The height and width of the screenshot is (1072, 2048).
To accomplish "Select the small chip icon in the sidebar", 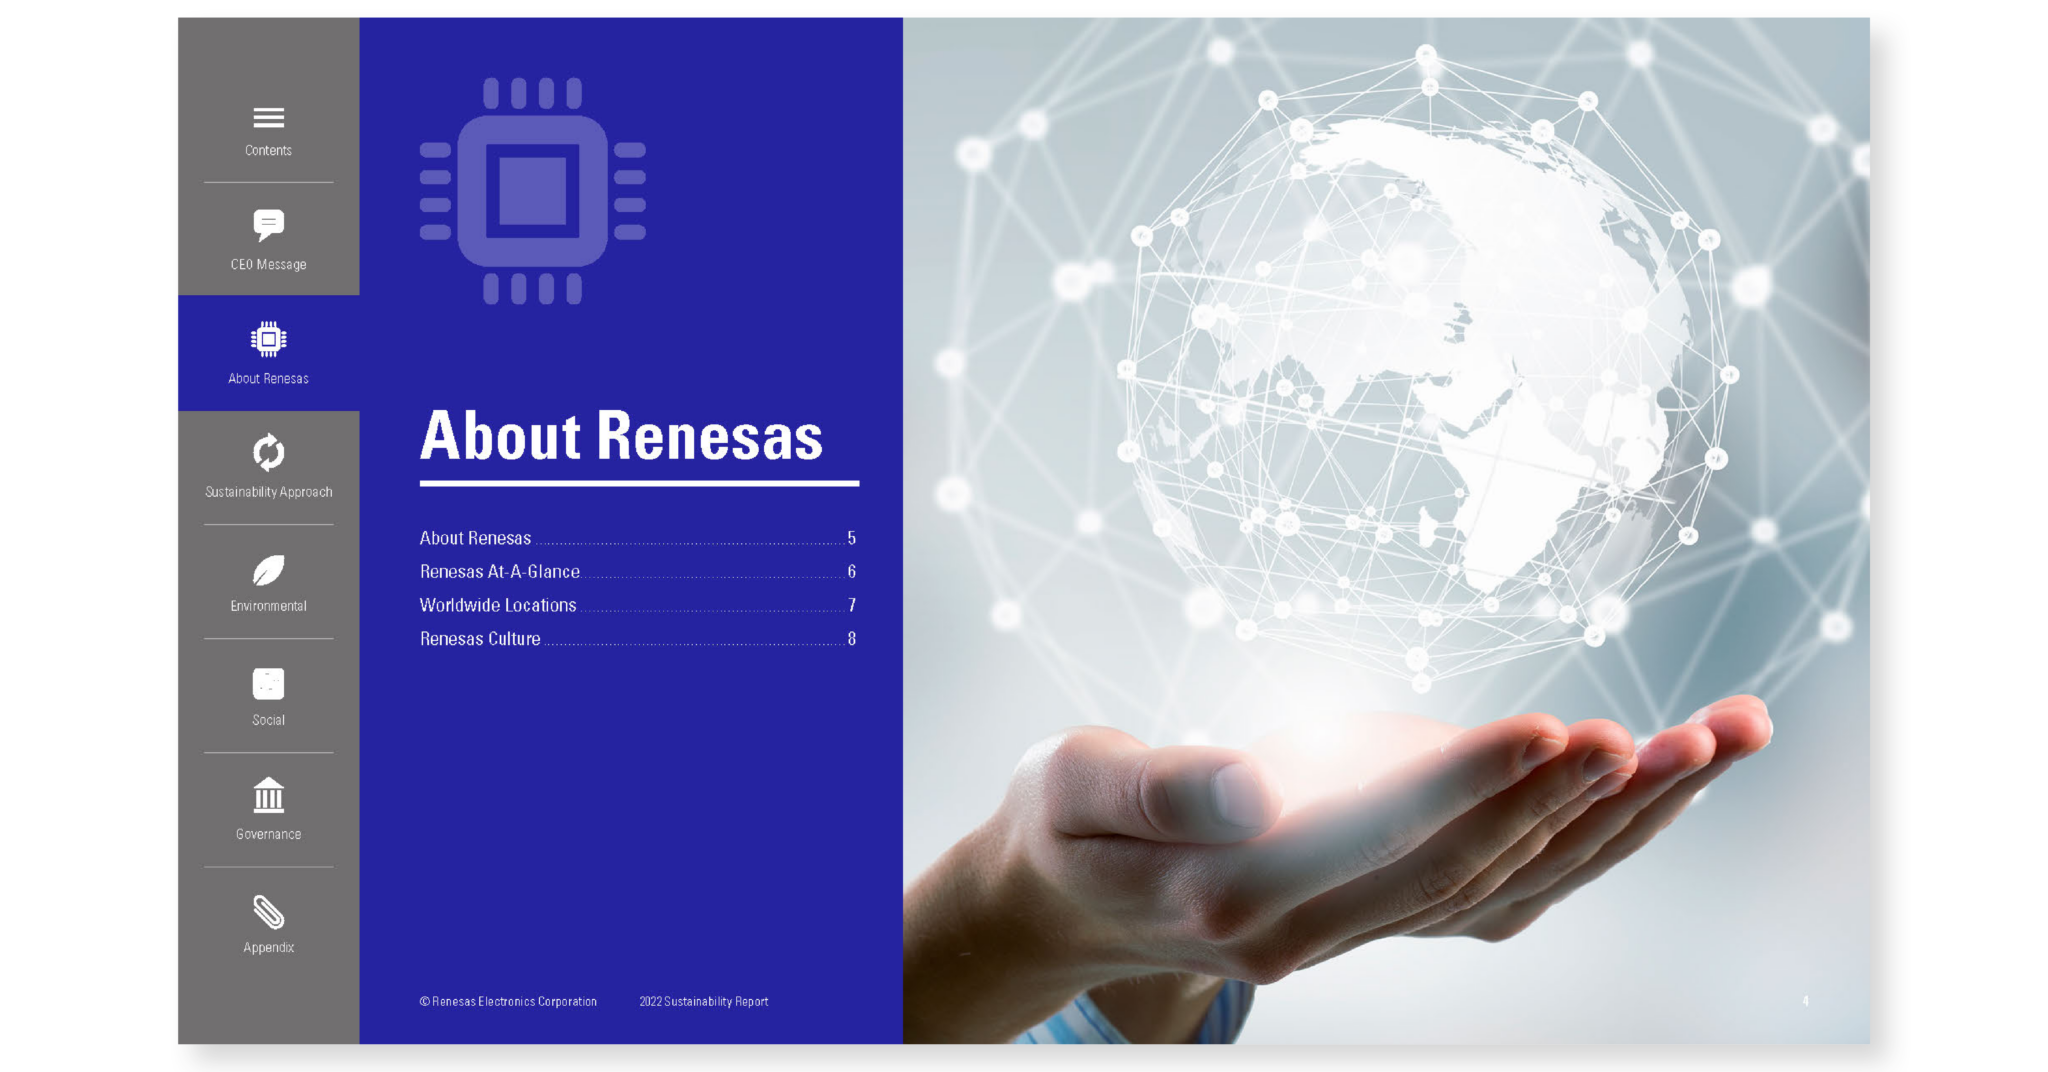I will [268, 339].
